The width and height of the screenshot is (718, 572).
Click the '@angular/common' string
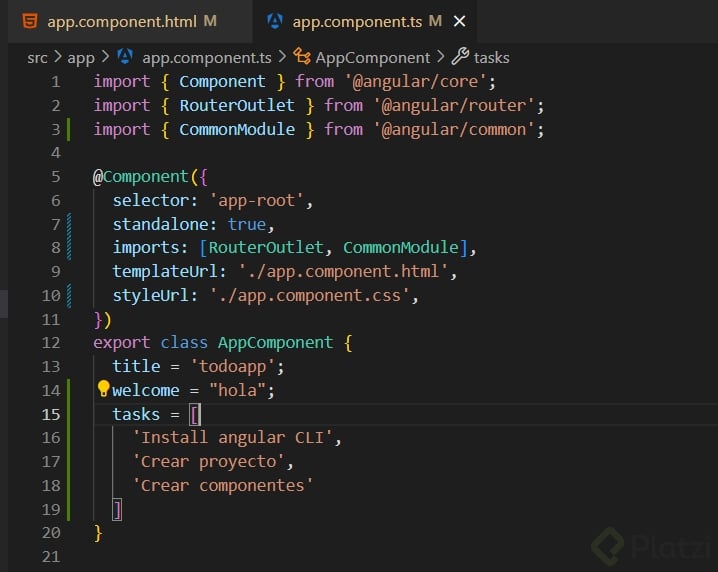(453, 130)
